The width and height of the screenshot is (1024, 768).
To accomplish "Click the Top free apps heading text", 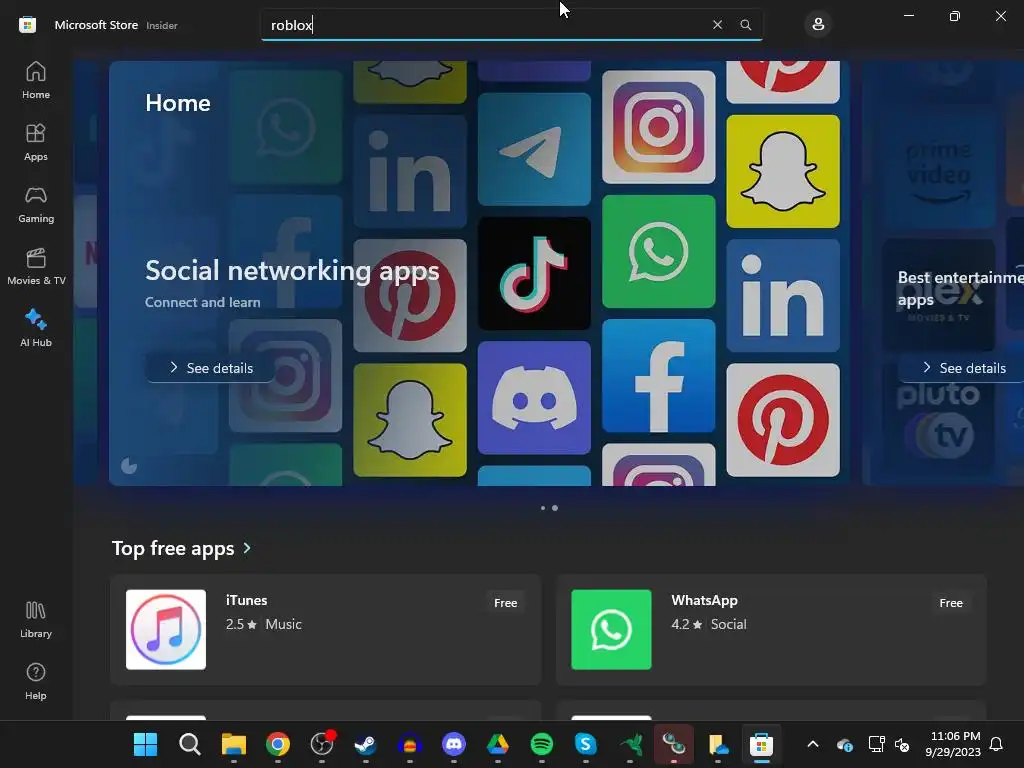I will 173,548.
